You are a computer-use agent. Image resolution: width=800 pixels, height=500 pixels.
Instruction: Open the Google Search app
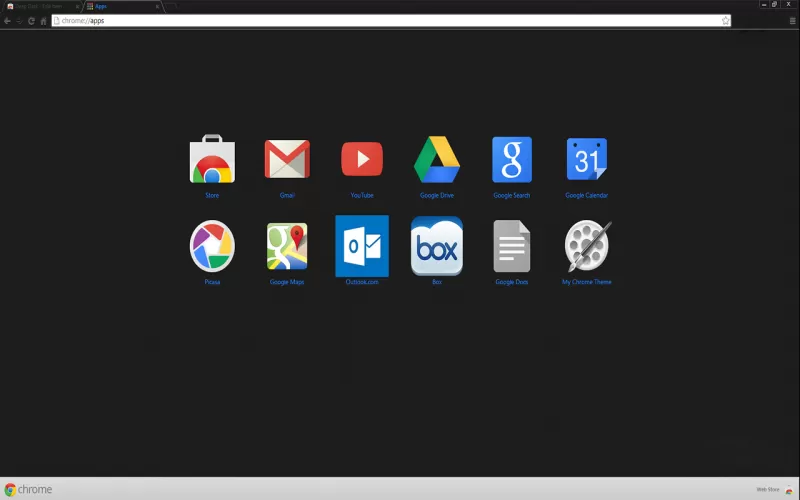point(511,160)
